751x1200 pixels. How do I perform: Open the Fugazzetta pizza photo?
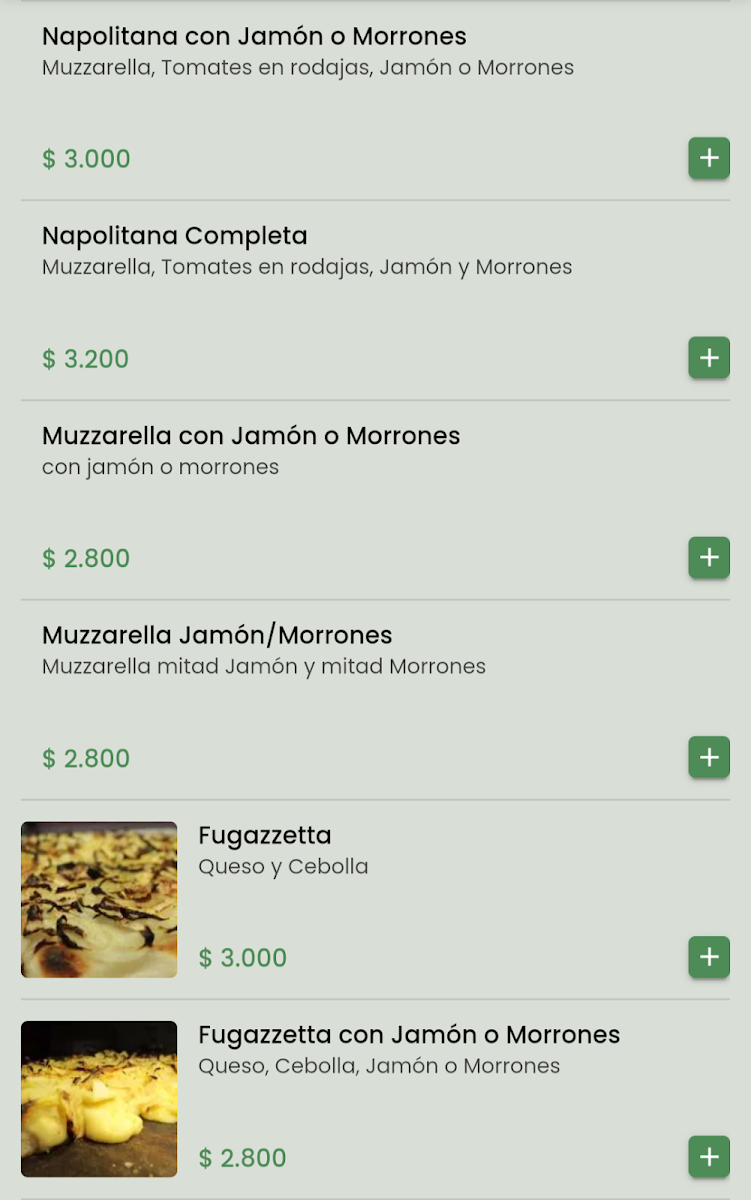coord(99,899)
